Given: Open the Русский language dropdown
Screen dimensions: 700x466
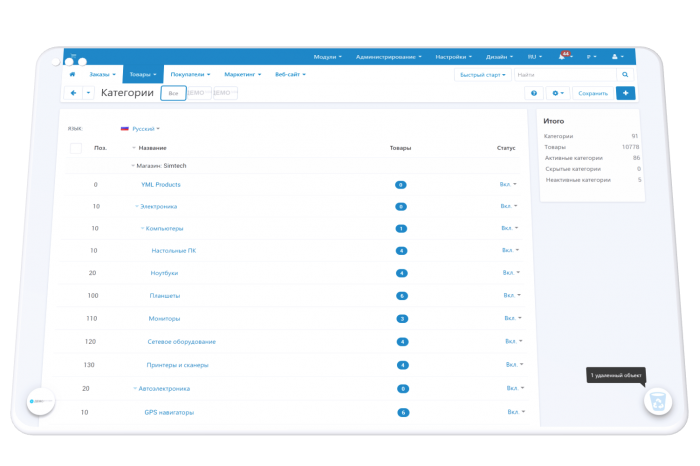Looking at the screenshot, I should coord(146,129).
